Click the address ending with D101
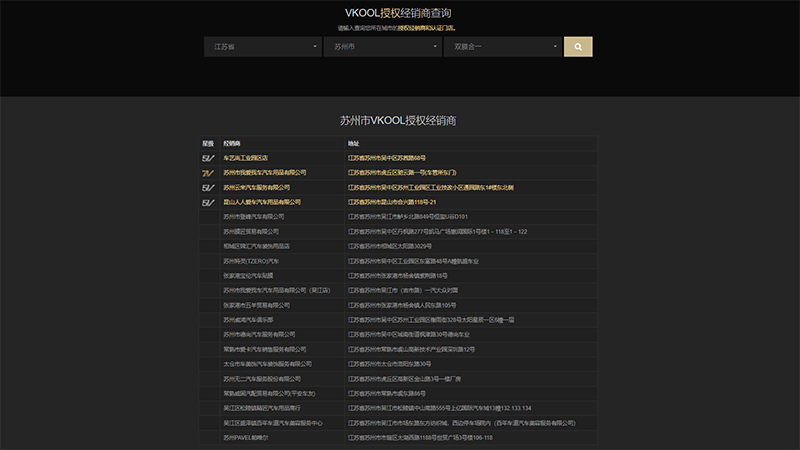 pos(408,216)
